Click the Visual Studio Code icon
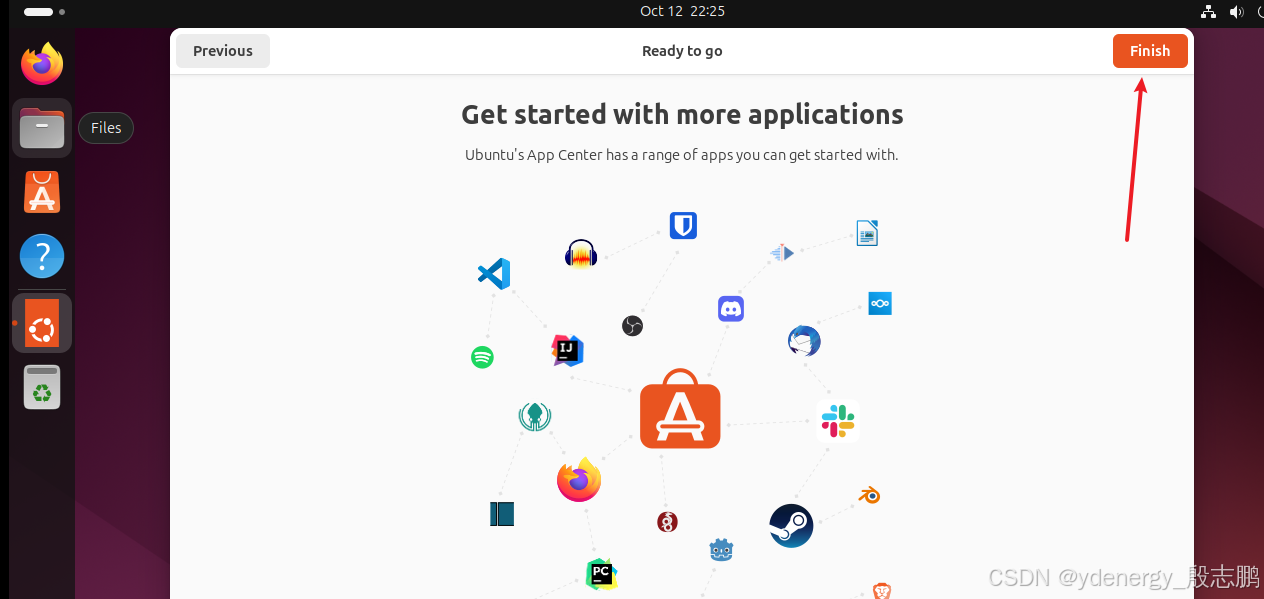 (494, 273)
